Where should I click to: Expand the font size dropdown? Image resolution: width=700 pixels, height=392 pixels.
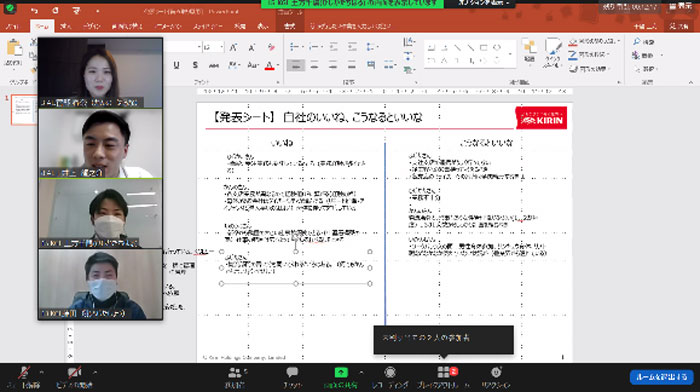pos(221,47)
